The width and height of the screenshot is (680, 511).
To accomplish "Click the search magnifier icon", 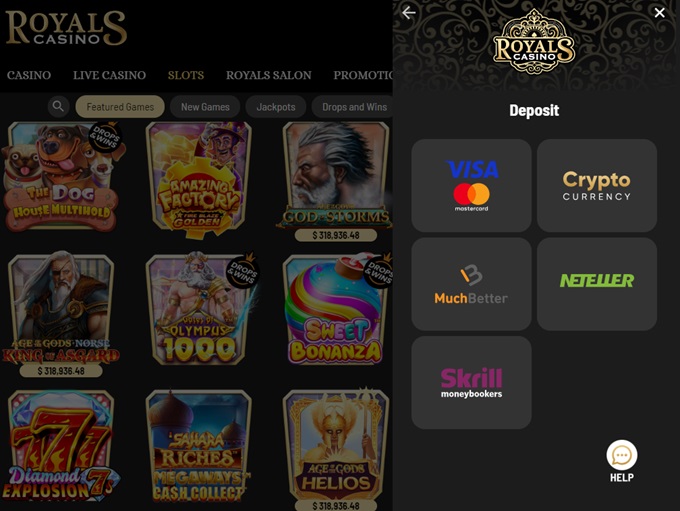I will point(58,106).
